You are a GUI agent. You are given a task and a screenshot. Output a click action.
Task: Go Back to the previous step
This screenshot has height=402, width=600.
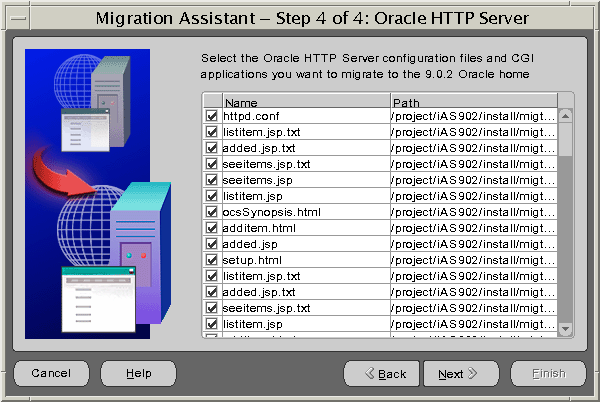382,373
